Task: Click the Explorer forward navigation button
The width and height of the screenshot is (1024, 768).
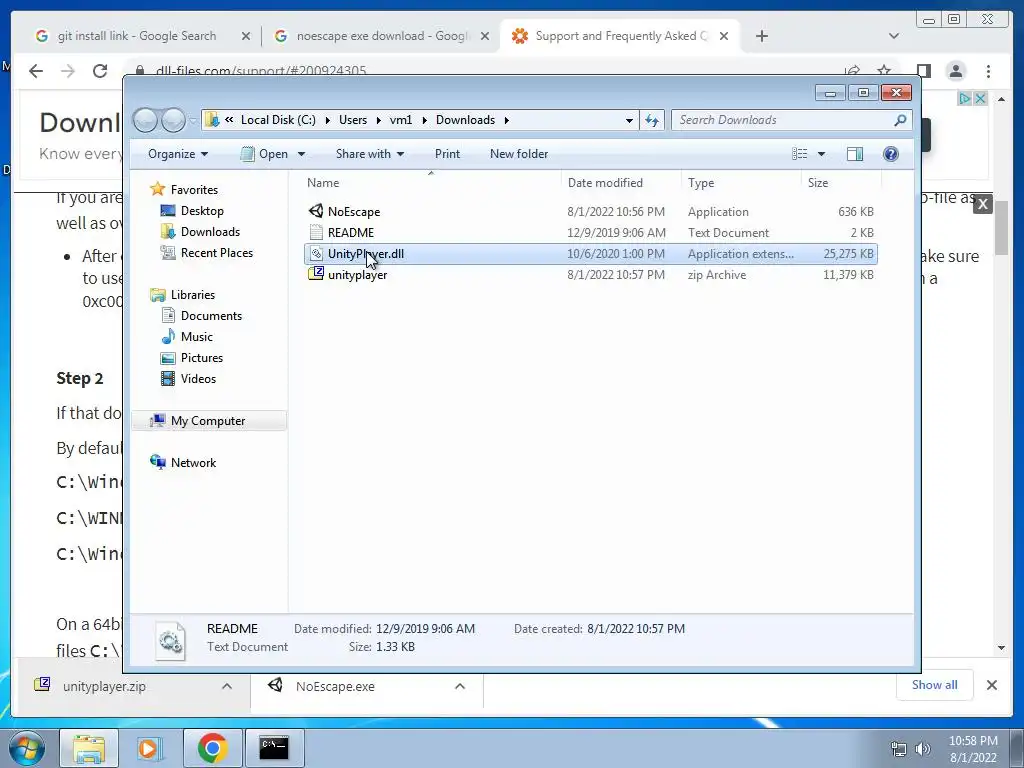Action: (173, 120)
